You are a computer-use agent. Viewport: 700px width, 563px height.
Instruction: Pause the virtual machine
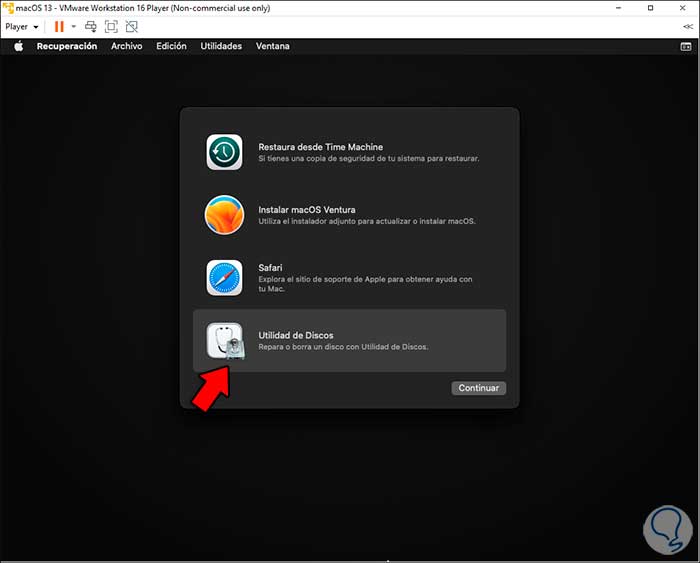coord(59,27)
